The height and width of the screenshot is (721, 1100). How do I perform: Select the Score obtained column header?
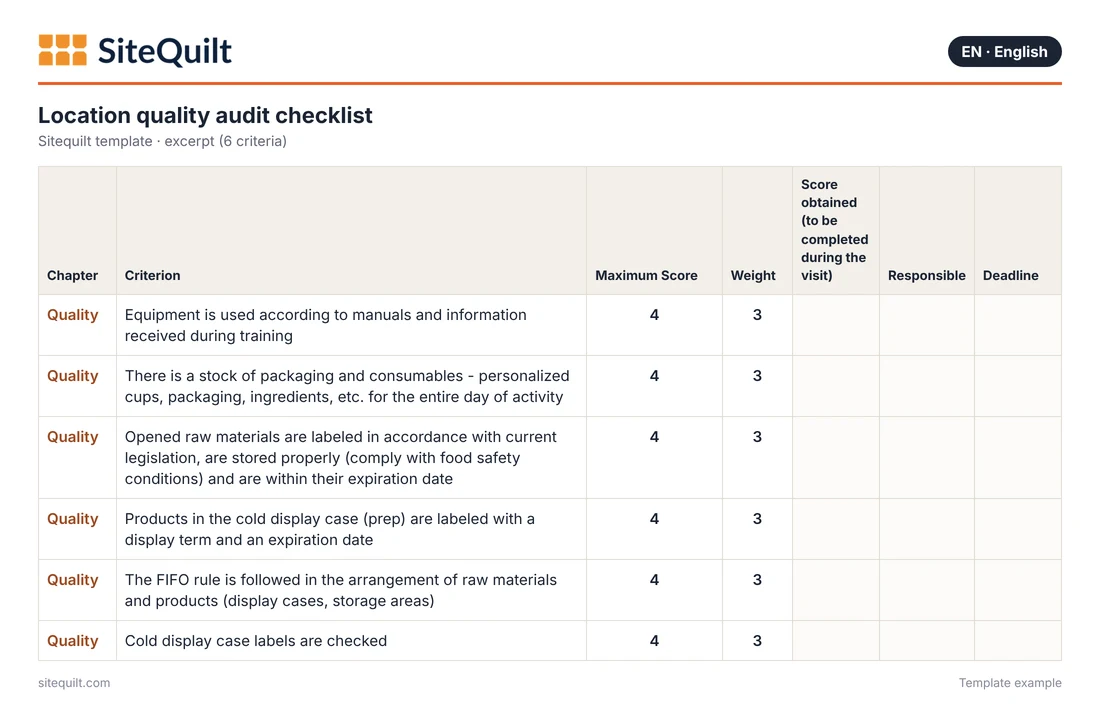(834, 230)
